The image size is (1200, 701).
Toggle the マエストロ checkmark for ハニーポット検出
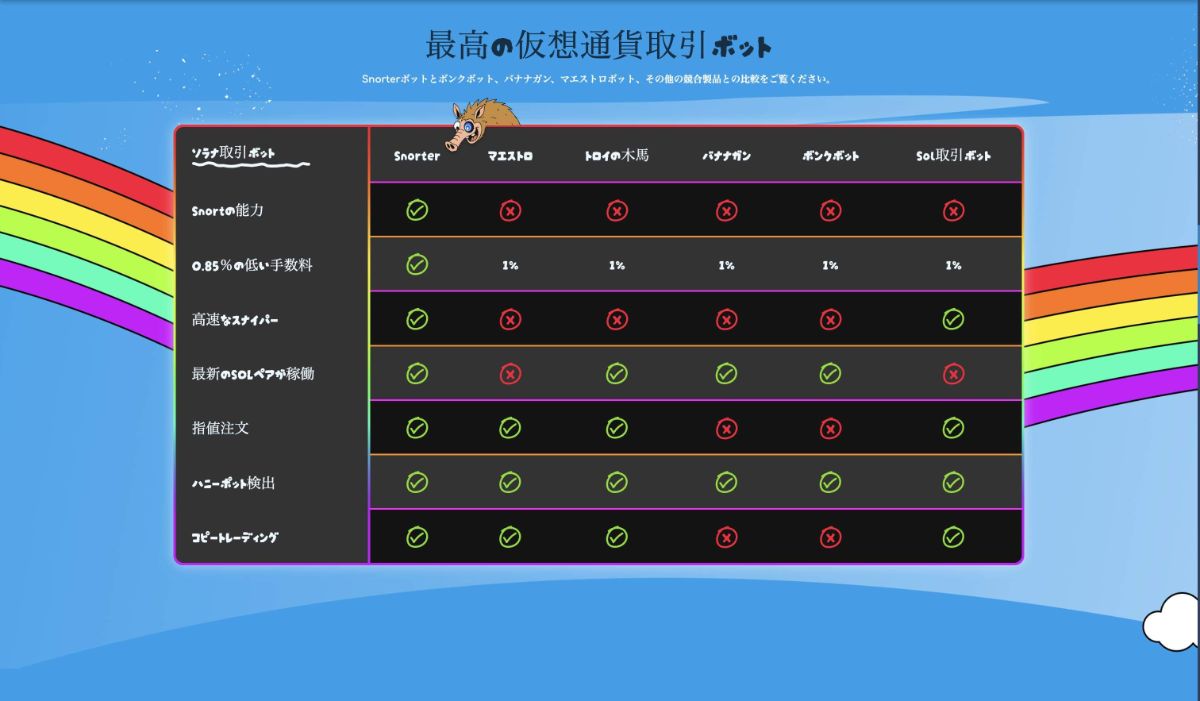512,482
